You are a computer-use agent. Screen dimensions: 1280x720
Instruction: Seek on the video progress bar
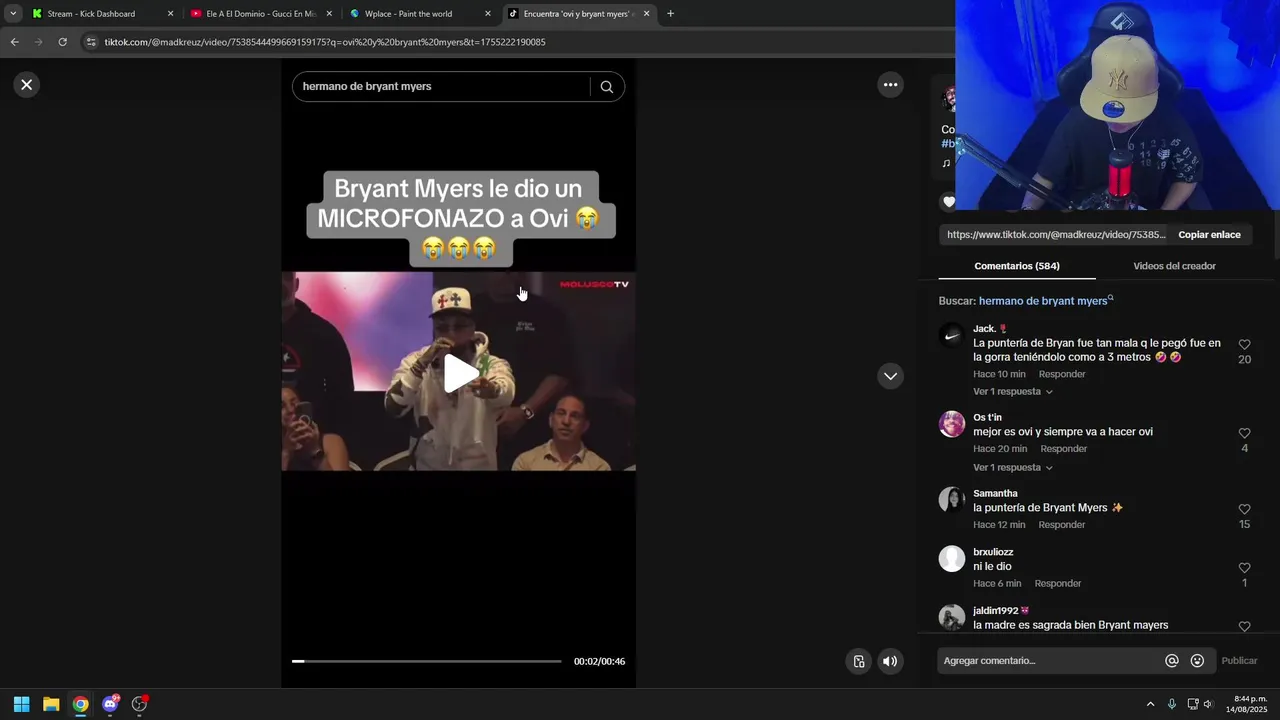tap(427, 661)
